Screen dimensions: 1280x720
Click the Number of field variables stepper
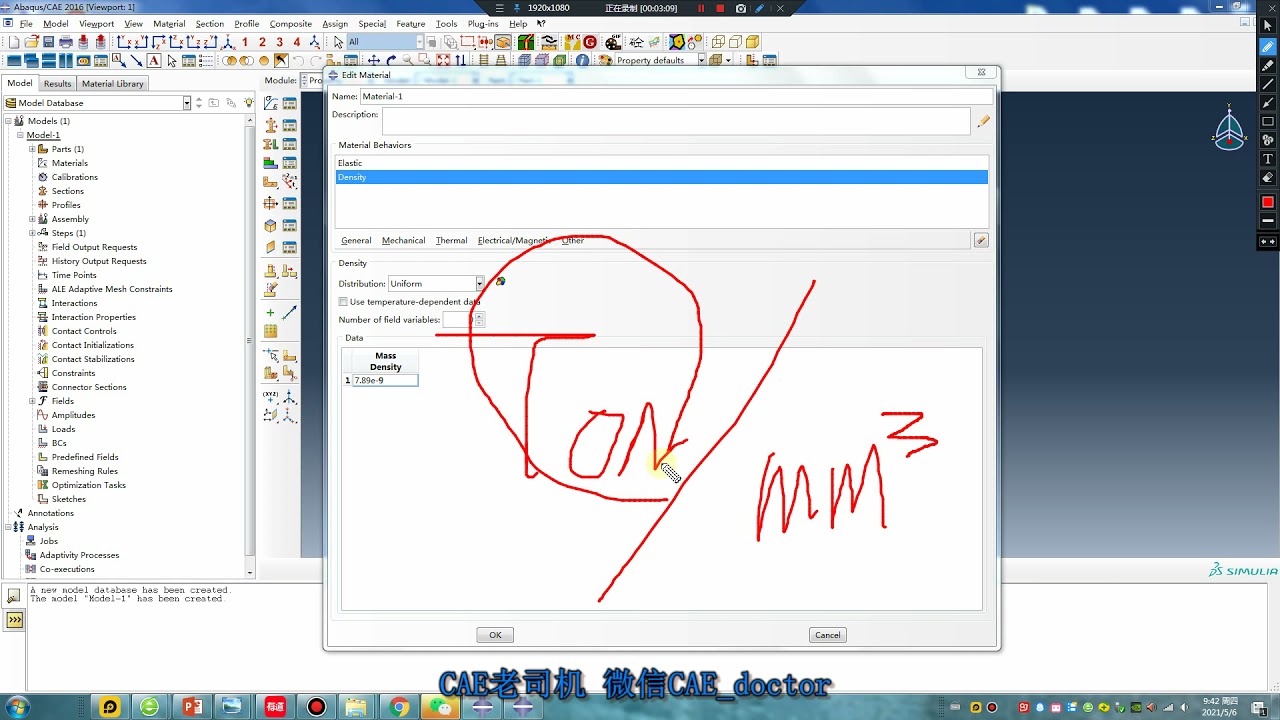tap(480, 320)
